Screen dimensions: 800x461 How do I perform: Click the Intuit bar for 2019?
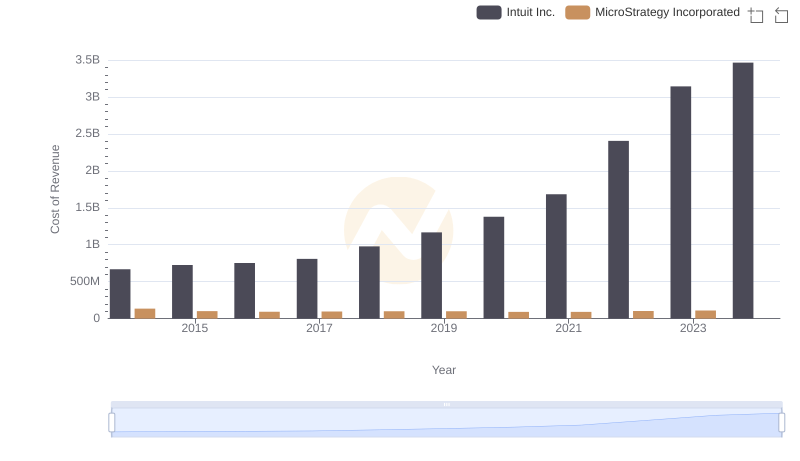point(432,275)
